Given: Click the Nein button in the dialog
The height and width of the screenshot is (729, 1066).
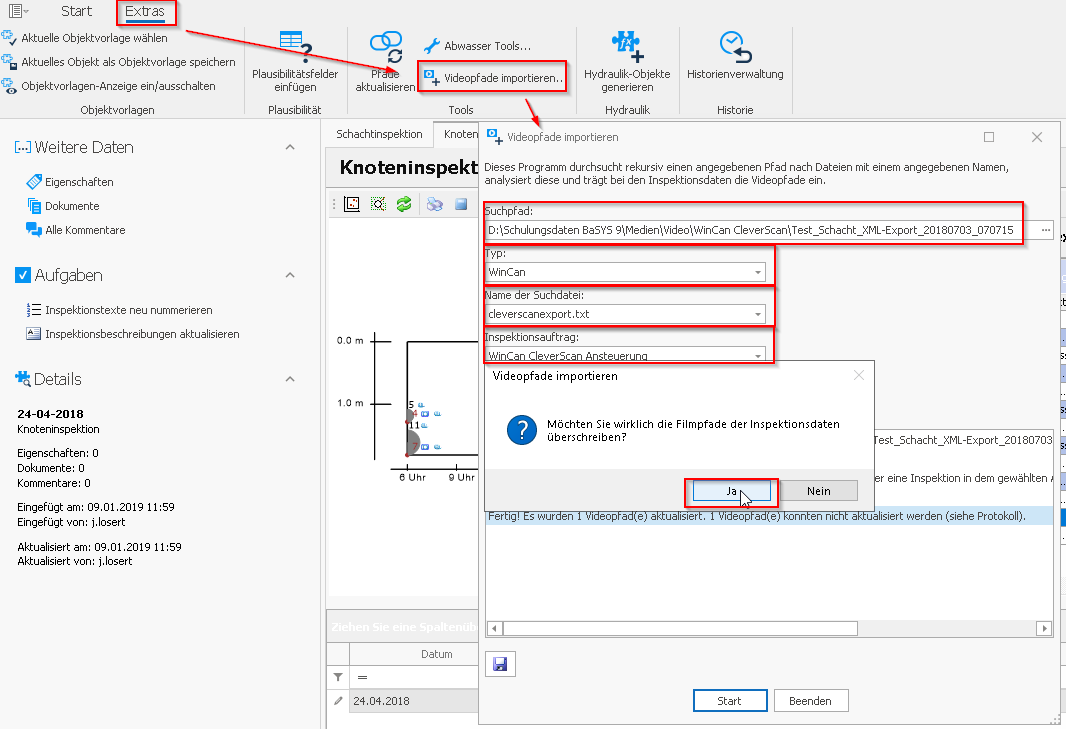Looking at the screenshot, I should click(x=818, y=491).
